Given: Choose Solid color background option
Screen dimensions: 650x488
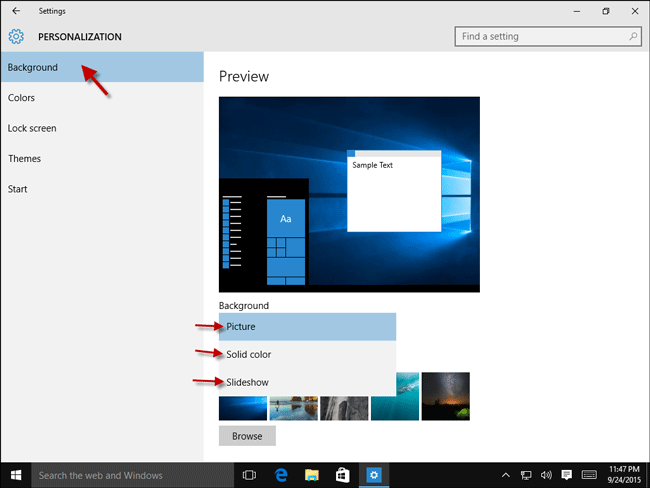Looking at the screenshot, I should click(x=307, y=354).
